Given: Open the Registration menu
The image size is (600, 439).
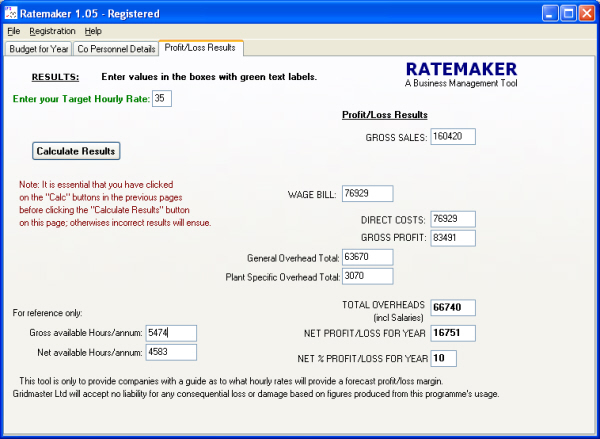Looking at the screenshot, I should [x=52, y=31].
